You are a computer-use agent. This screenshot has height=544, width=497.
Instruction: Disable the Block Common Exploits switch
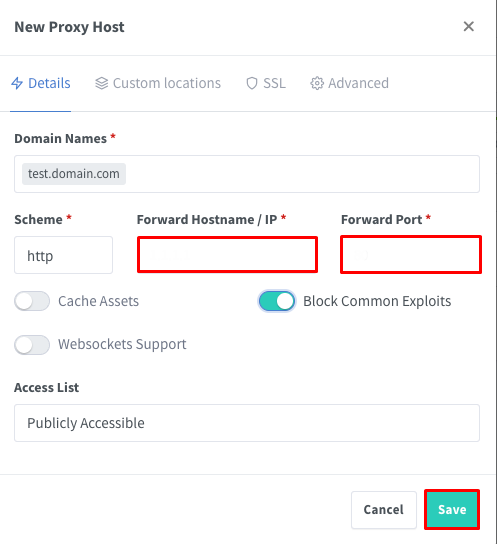(277, 301)
